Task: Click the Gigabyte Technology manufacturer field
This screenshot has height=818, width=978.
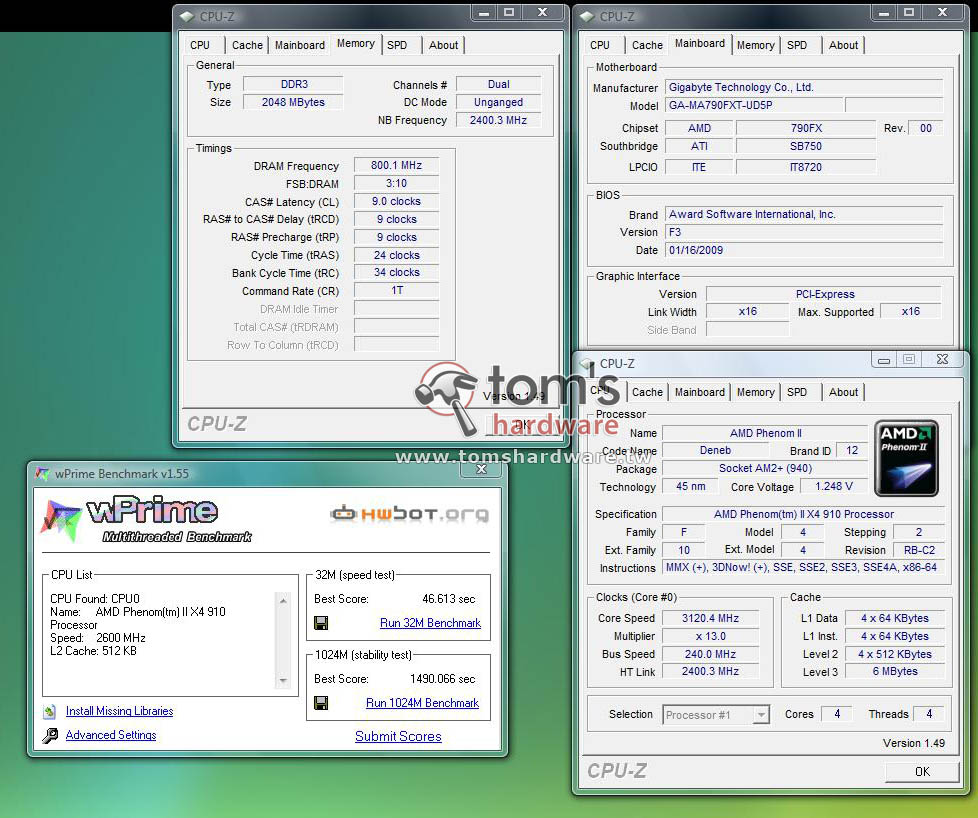Action: click(x=804, y=87)
